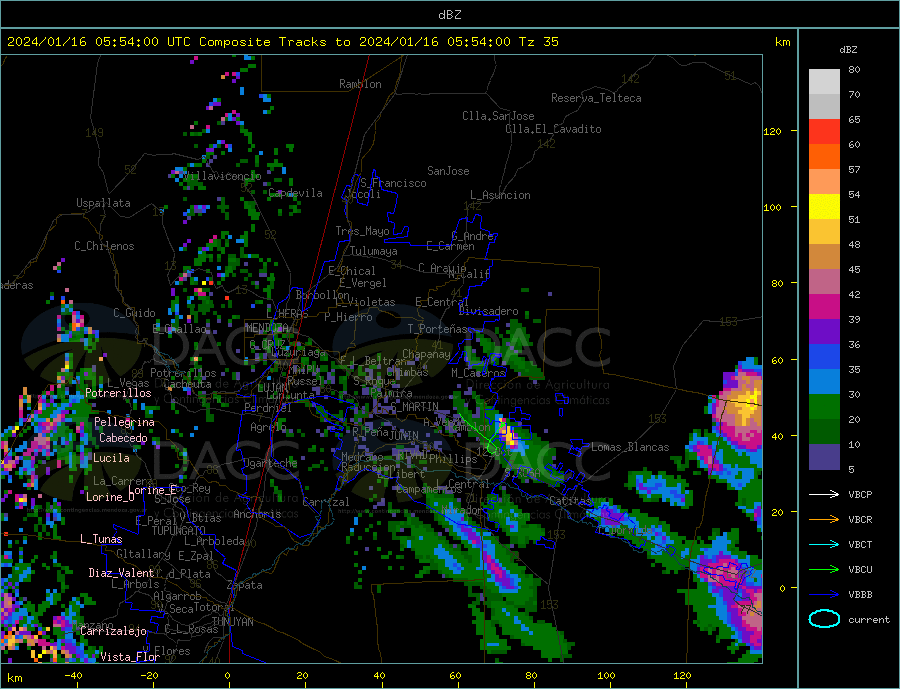Click the Zapata label

pos(245,585)
